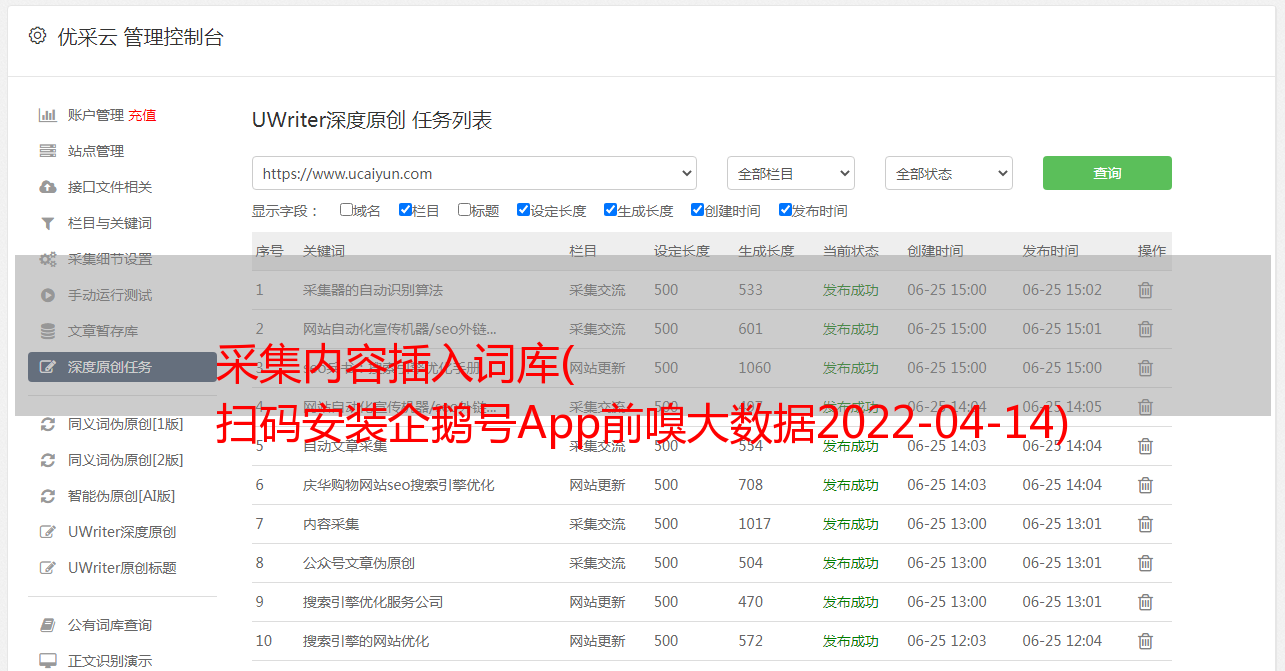Image resolution: width=1285 pixels, height=671 pixels.
Task: Open the 全部栏目 dropdown
Action: coord(791,173)
